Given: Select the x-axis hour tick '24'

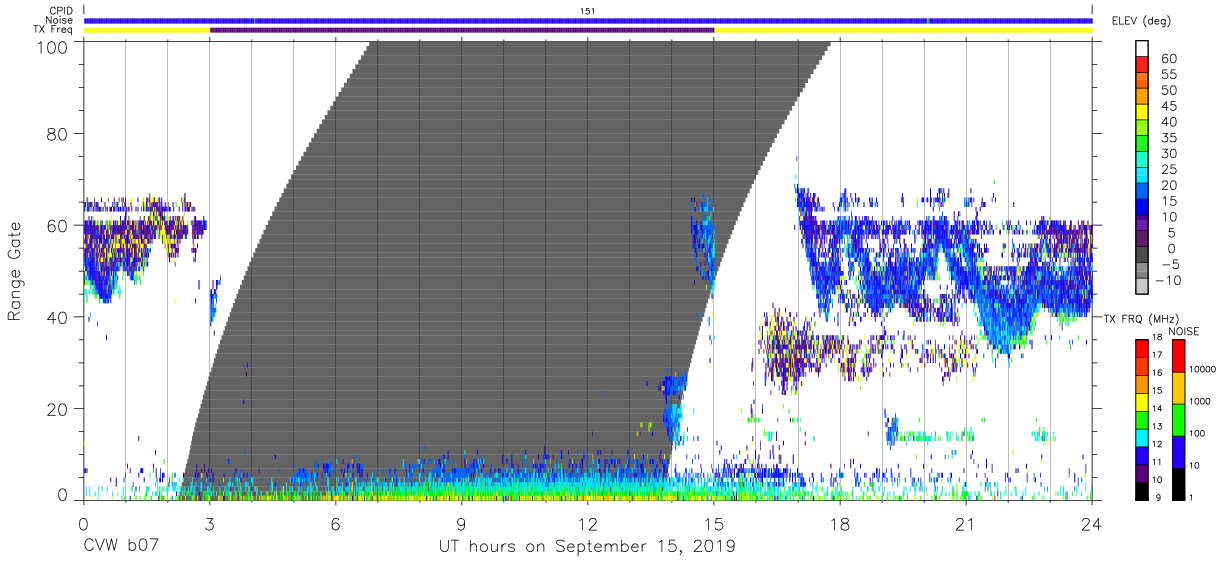Looking at the screenshot, I should [x=1092, y=524].
